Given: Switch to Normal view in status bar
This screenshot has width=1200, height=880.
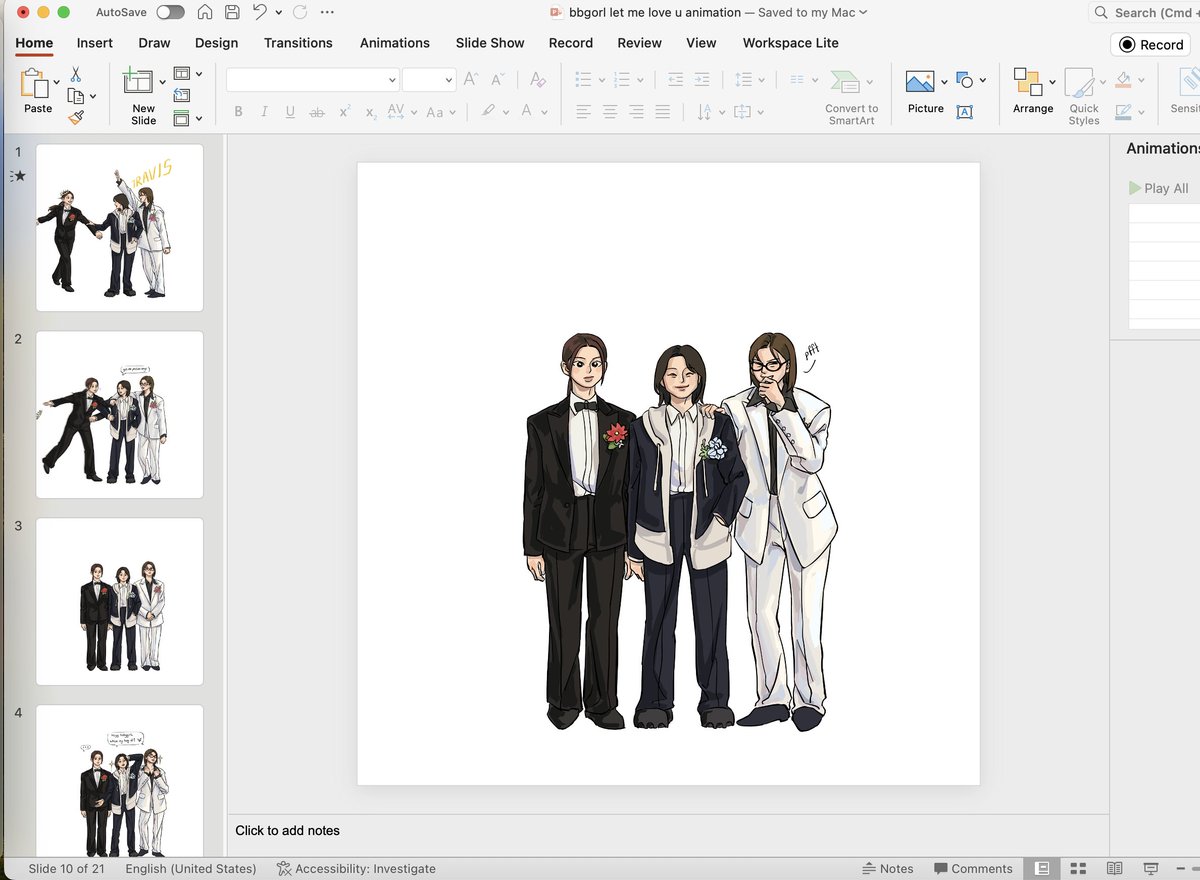Looking at the screenshot, I should 1042,868.
